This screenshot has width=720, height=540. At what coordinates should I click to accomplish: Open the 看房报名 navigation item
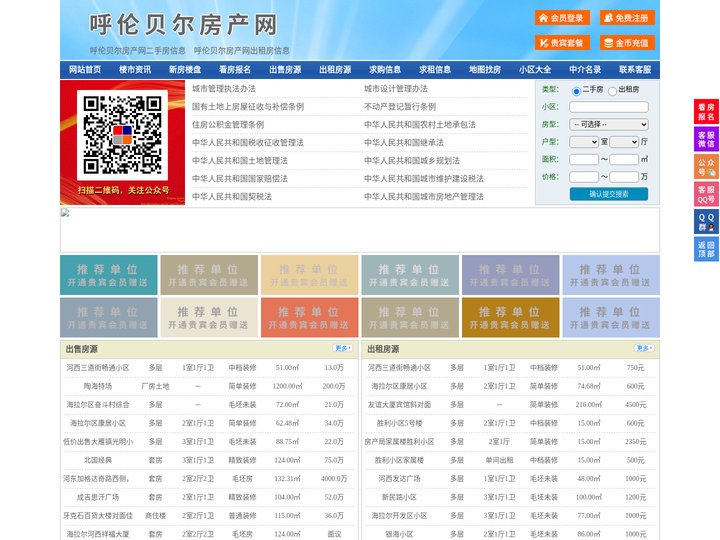pyautogui.click(x=235, y=70)
